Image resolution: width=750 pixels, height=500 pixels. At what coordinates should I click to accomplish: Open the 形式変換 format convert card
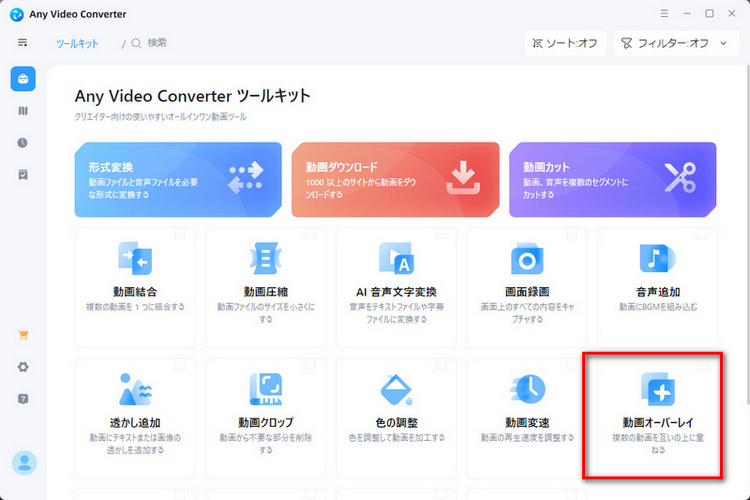tap(178, 179)
